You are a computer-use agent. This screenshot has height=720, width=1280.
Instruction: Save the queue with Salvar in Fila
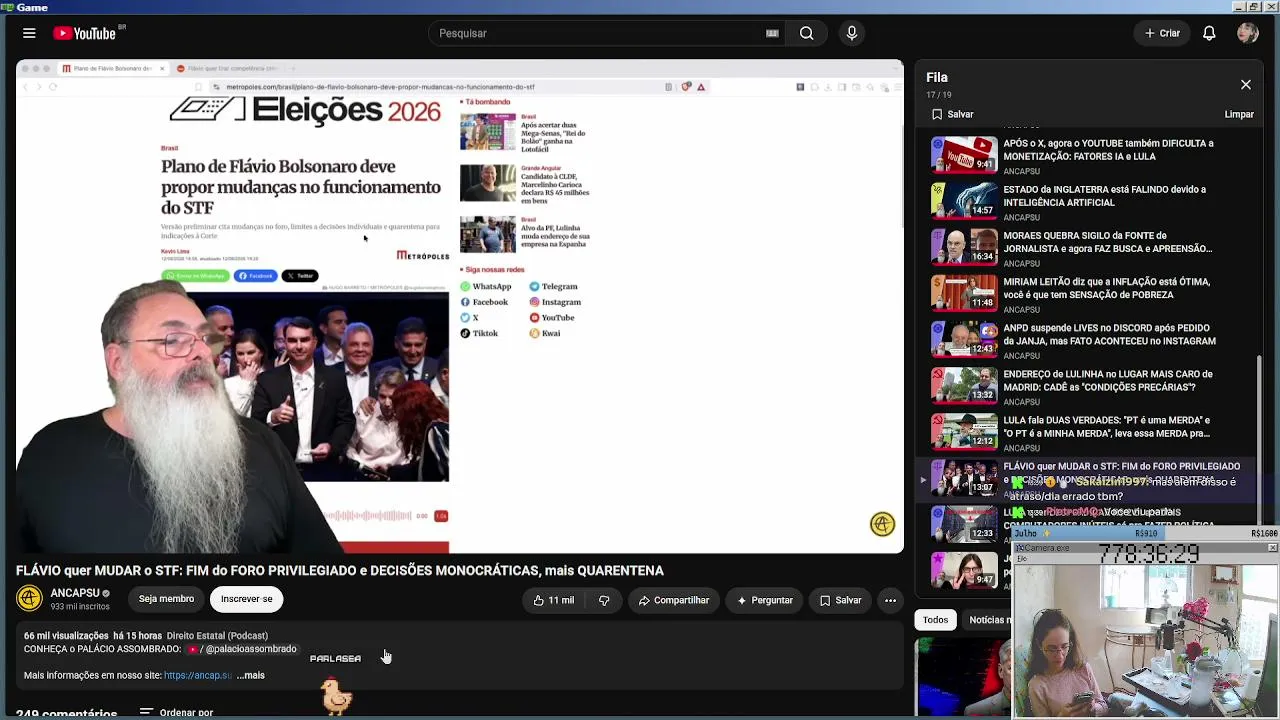coord(952,114)
